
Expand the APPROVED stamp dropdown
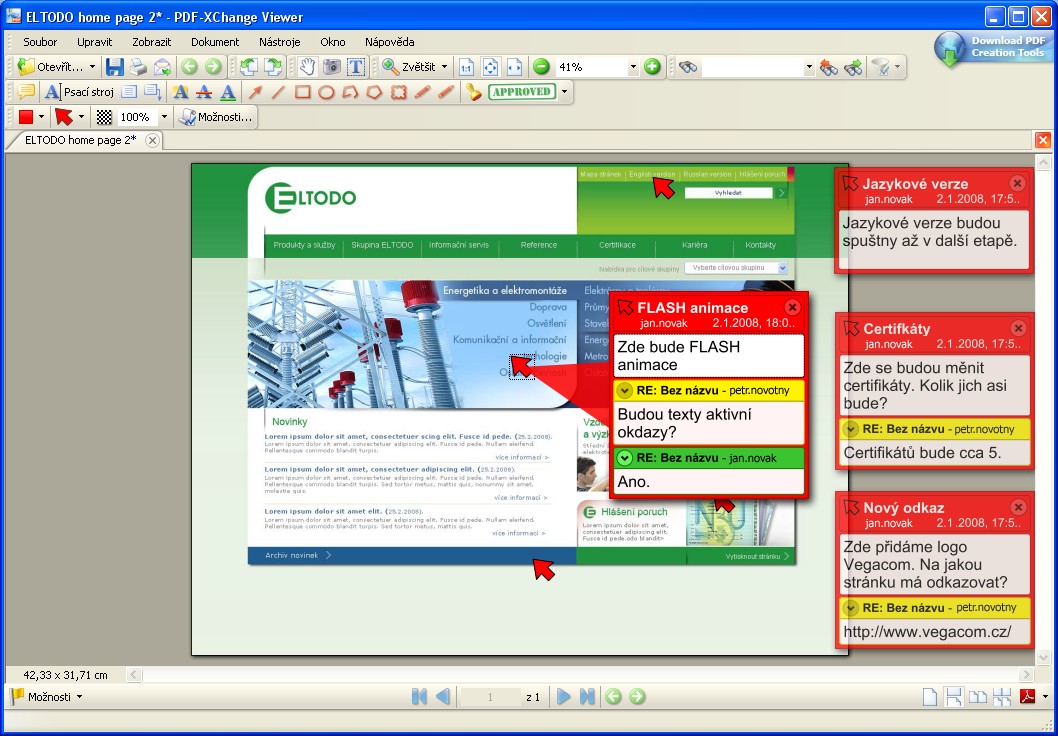(564, 92)
